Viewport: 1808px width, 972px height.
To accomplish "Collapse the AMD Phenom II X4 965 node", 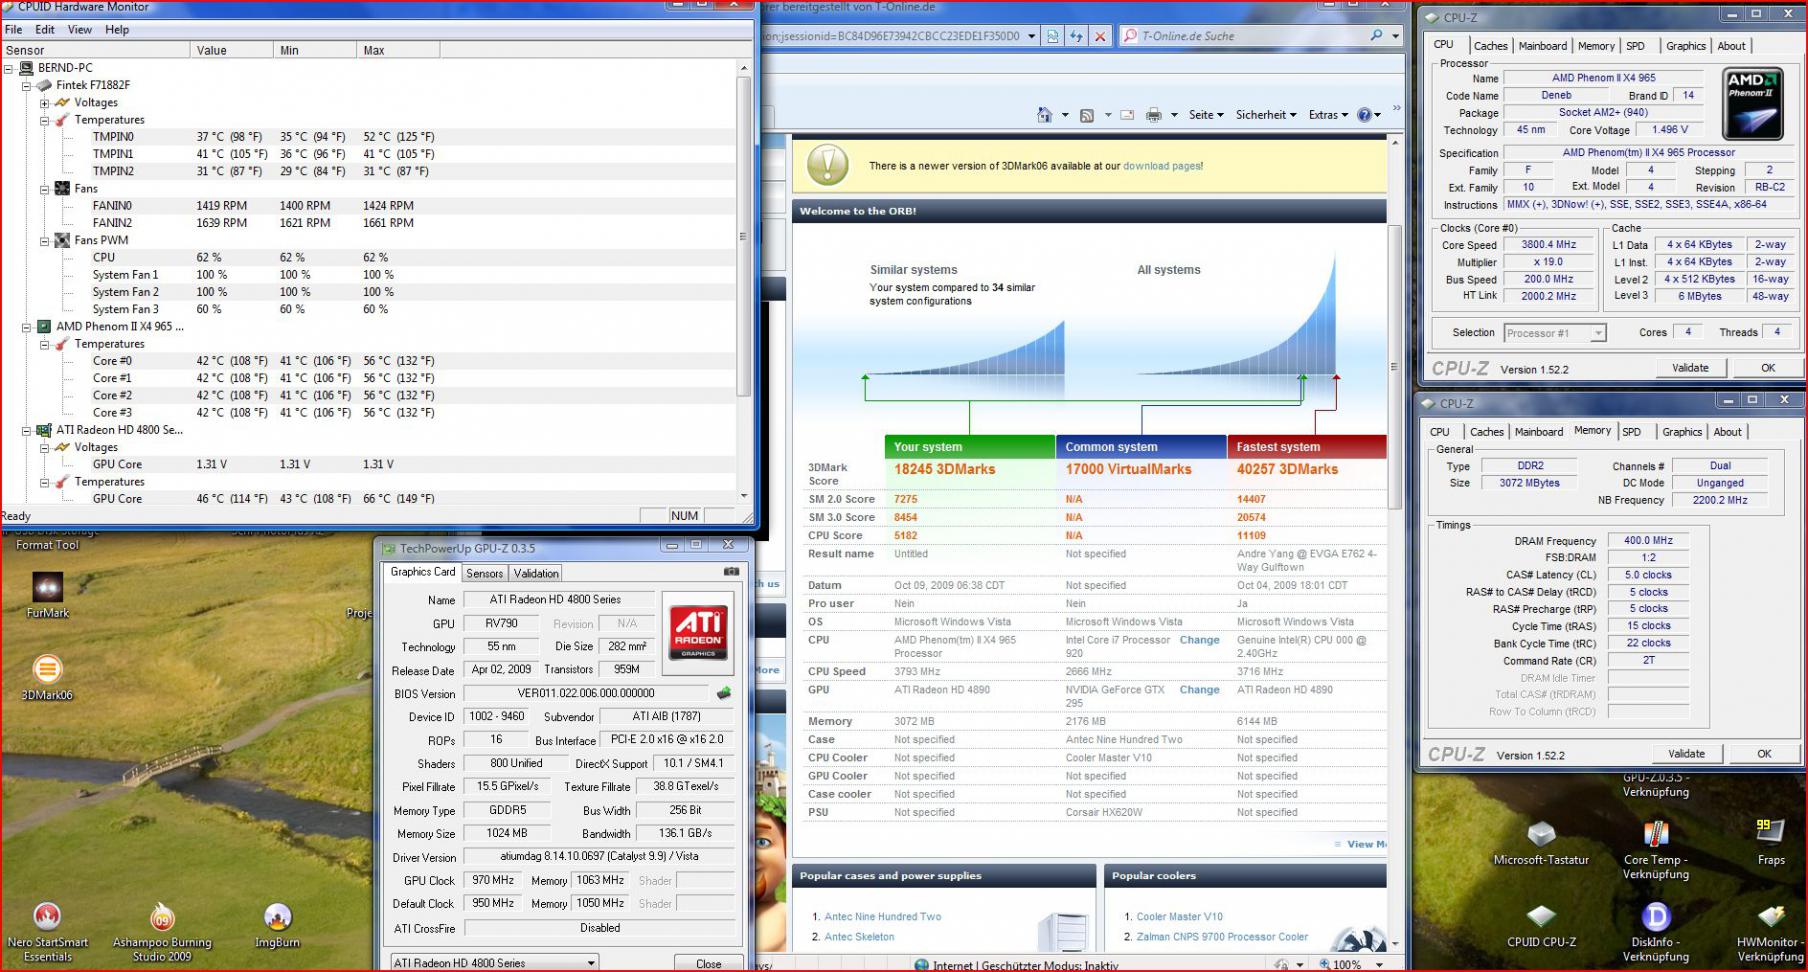I will point(27,327).
